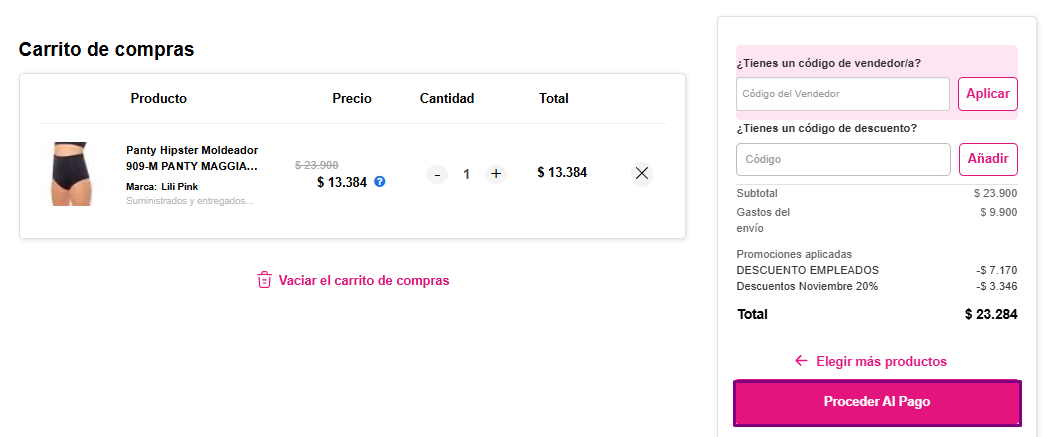The width and height of the screenshot is (1045, 437).
Task: Open the Panty Hipster product thumbnail
Action: pyautogui.click(x=71, y=173)
